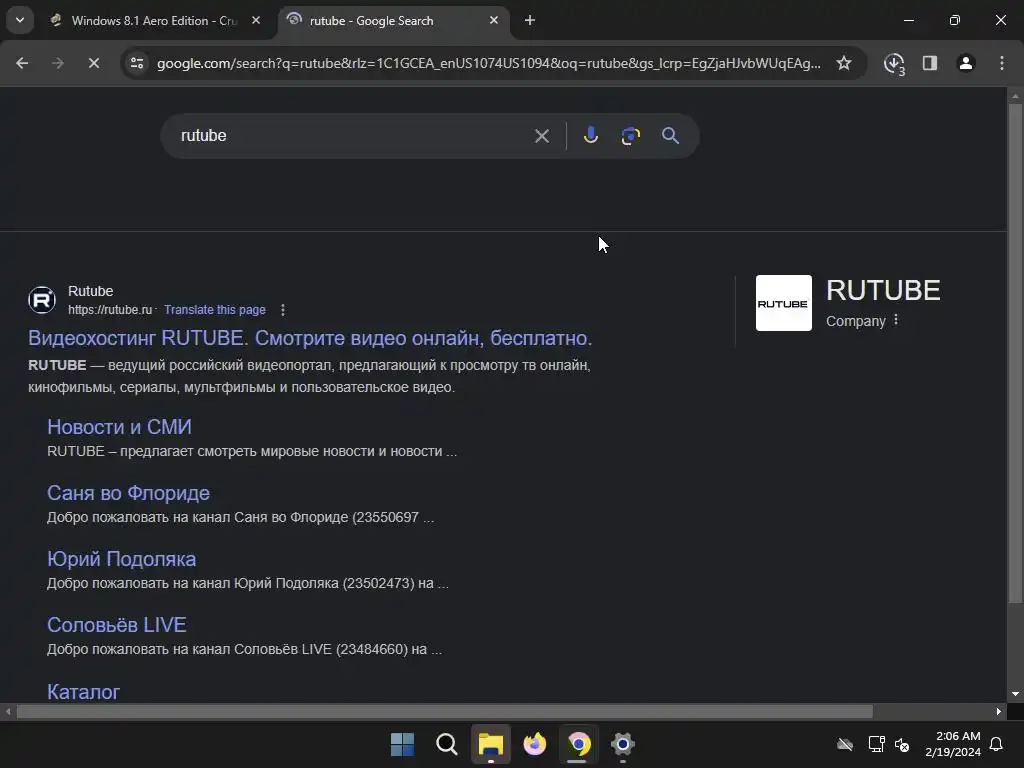
Task: Click Translate this page link
Action: pos(215,310)
